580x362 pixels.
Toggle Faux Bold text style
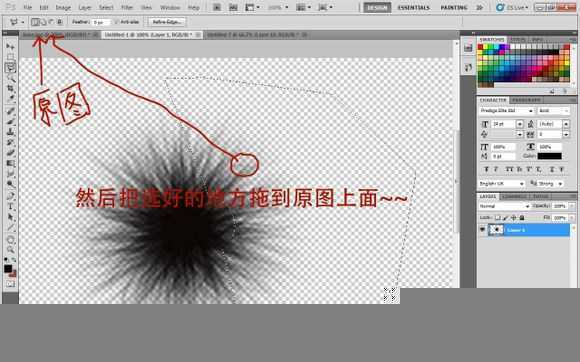pyautogui.click(x=486, y=169)
